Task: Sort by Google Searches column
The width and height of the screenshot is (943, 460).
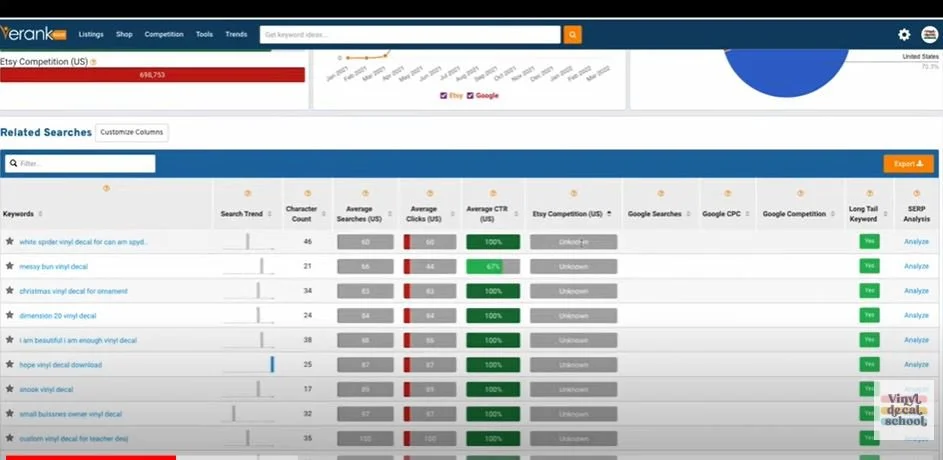Action: 689,214
